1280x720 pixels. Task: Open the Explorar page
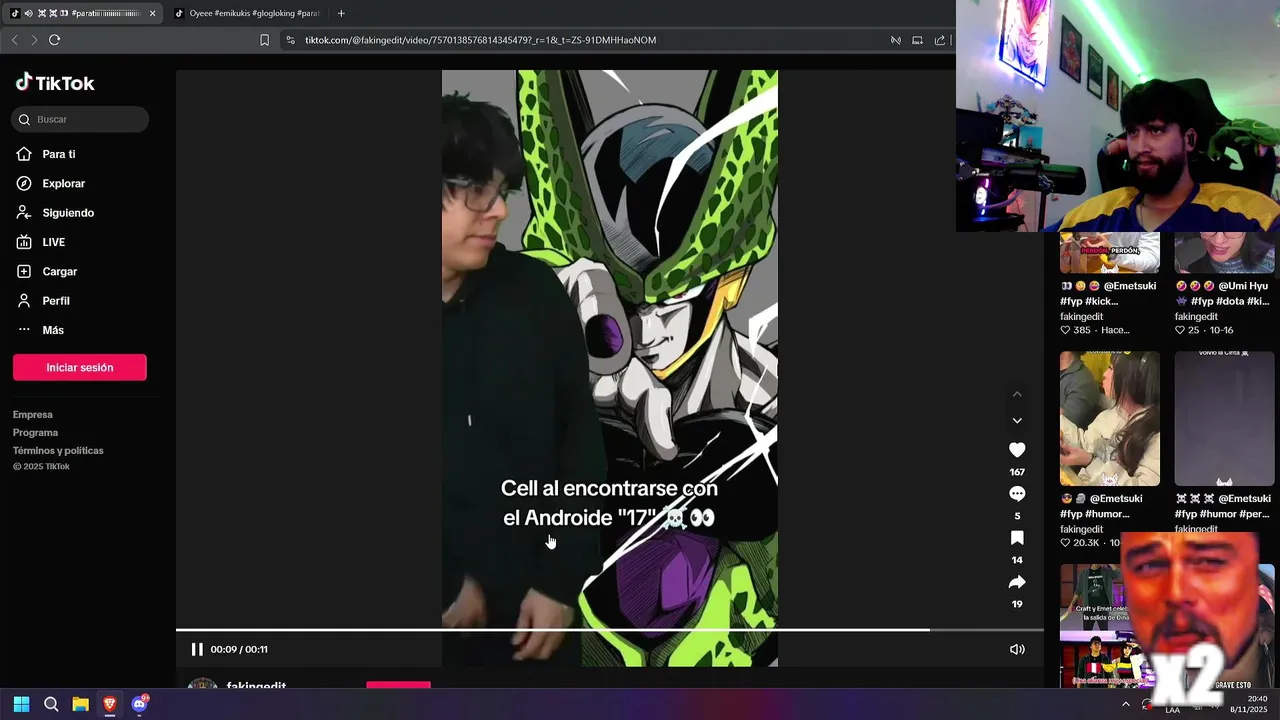[x=51, y=183]
